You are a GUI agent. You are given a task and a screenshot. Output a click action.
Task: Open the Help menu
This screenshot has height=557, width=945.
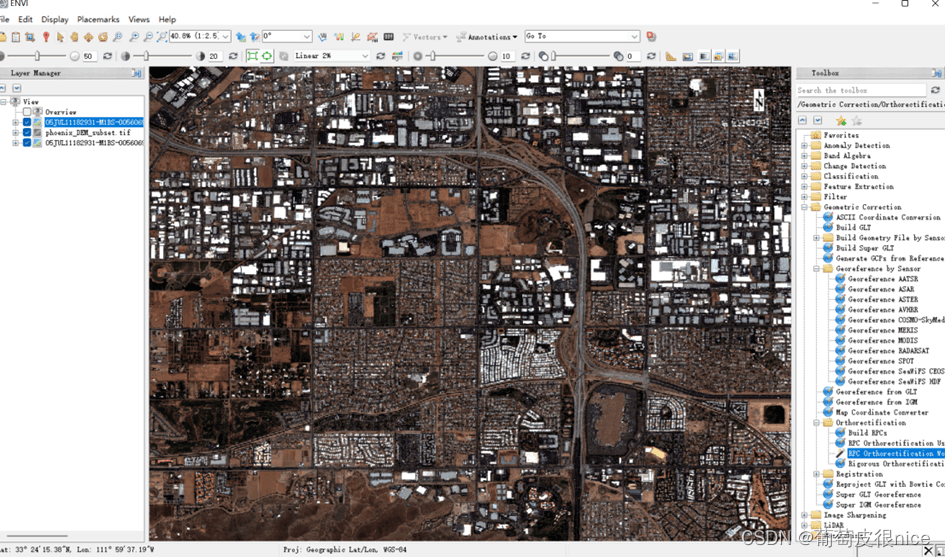(x=167, y=19)
